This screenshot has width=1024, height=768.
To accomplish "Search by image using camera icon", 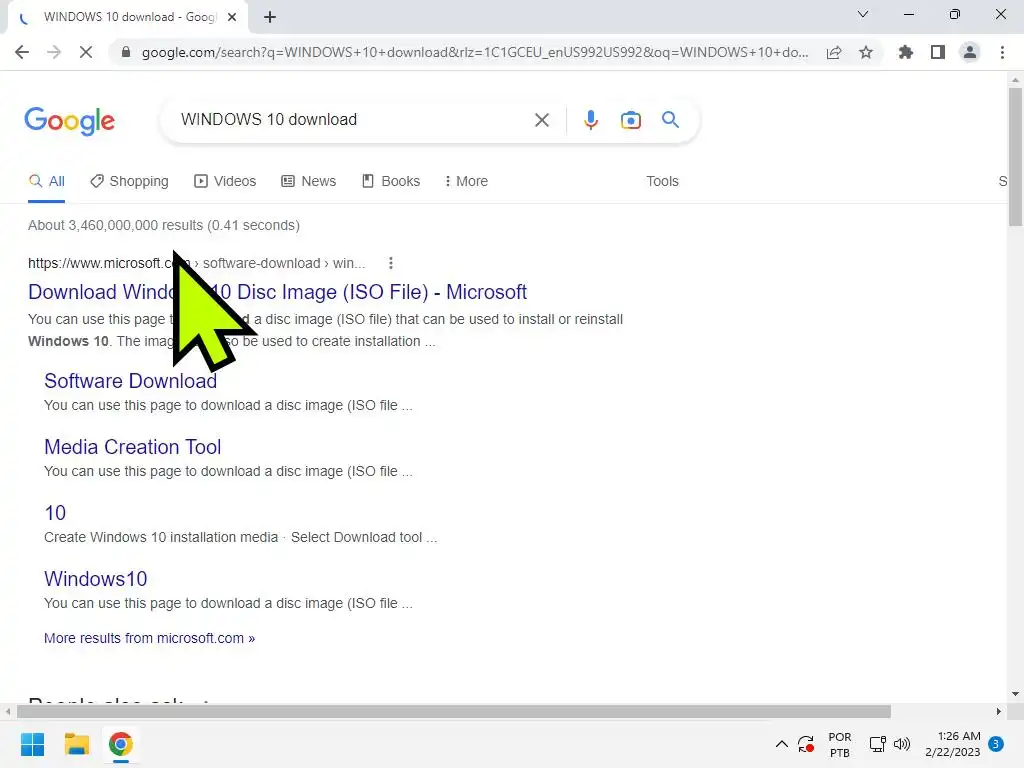I will click(630, 120).
